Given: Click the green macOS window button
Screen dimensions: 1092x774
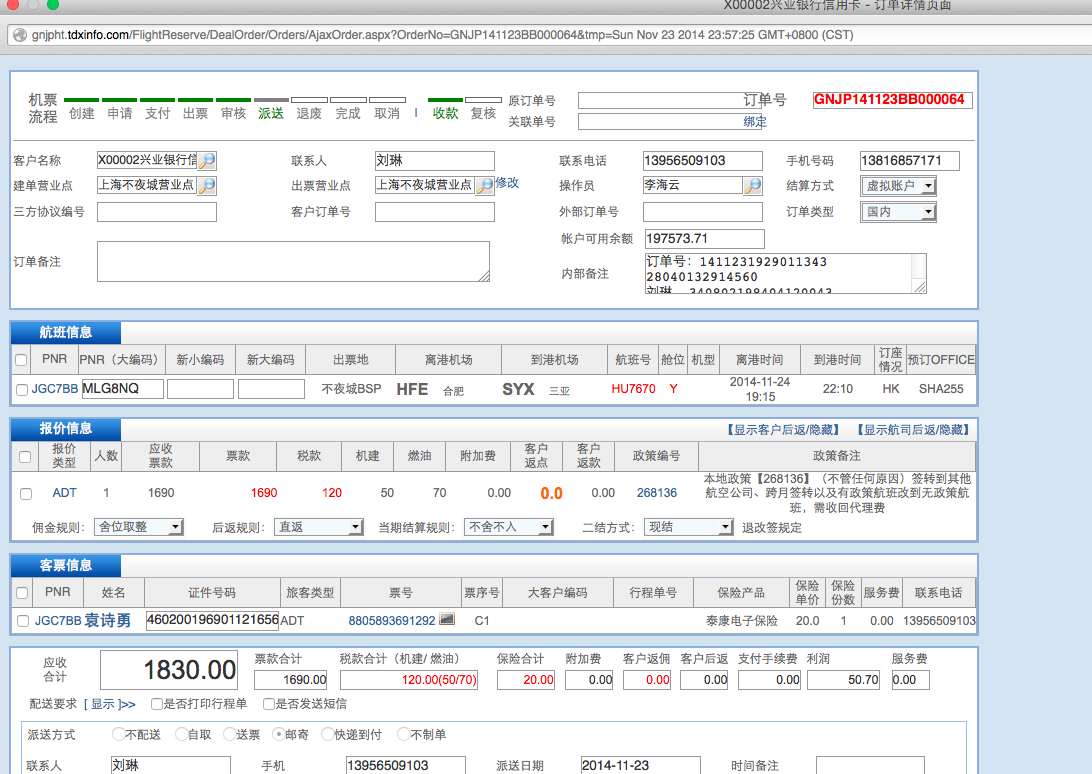Looking at the screenshot, I should (53, 4).
